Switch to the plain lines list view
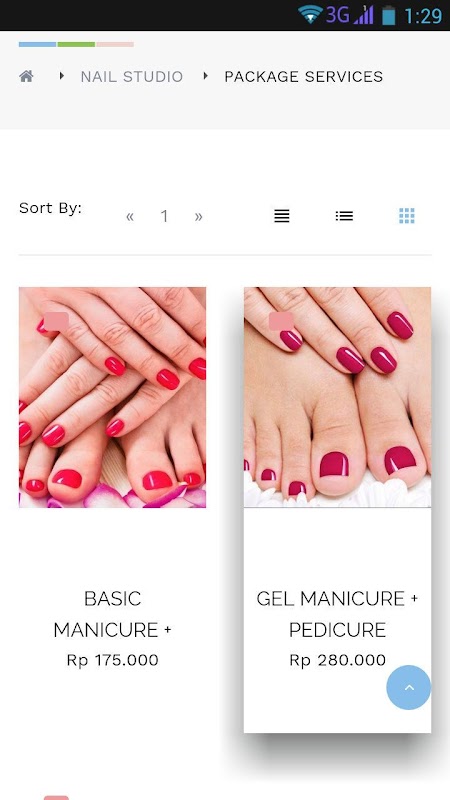This screenshot has height=800, width=450. pyautogui.click(x=282, y=216)
